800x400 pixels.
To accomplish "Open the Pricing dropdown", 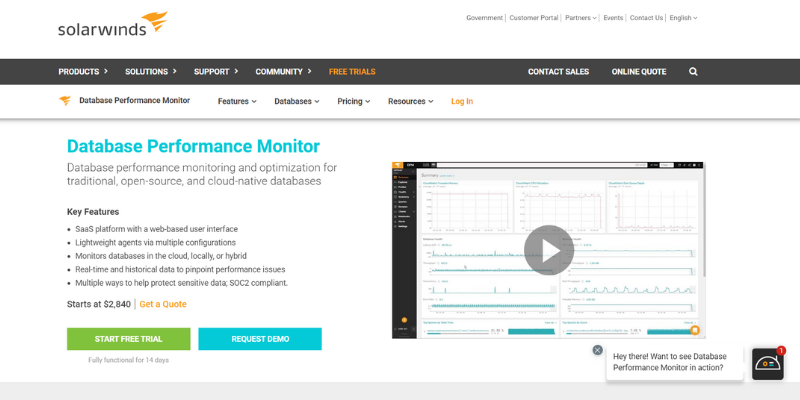I will click(354, 102).
